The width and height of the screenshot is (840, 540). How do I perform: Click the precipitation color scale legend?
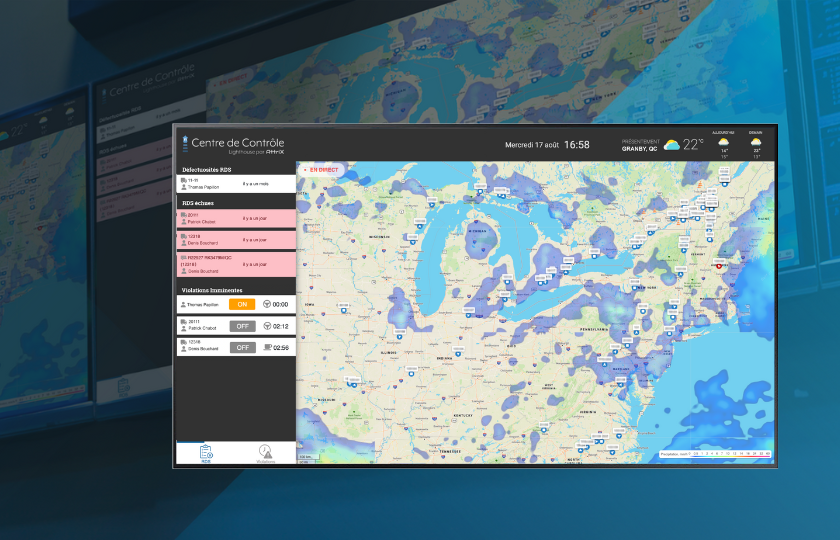point(715,454)
